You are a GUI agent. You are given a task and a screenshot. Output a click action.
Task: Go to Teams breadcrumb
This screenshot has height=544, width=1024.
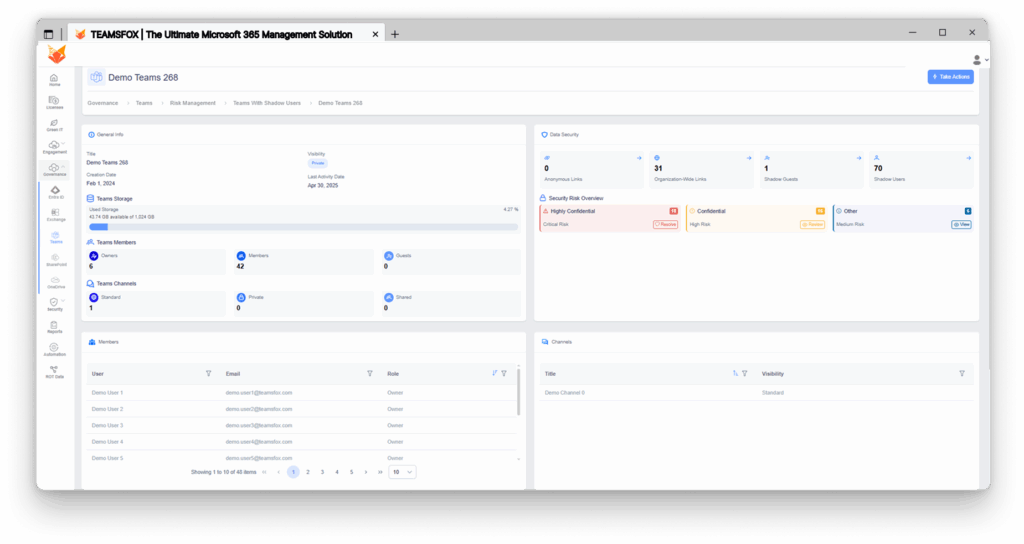144,103
